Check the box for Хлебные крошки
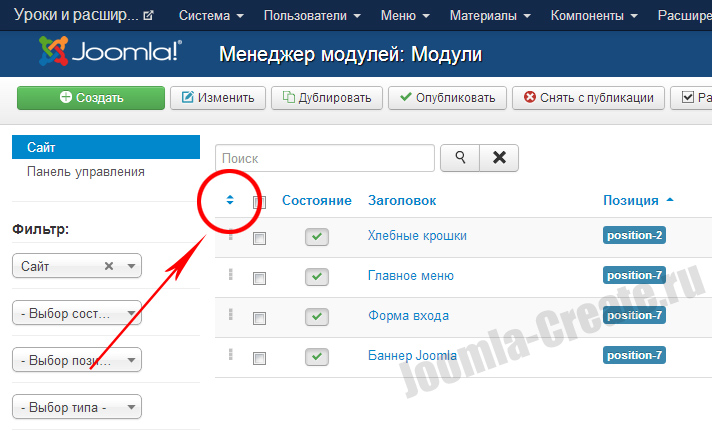This screenshot has width=712, height=431. [x=260, y=238]
